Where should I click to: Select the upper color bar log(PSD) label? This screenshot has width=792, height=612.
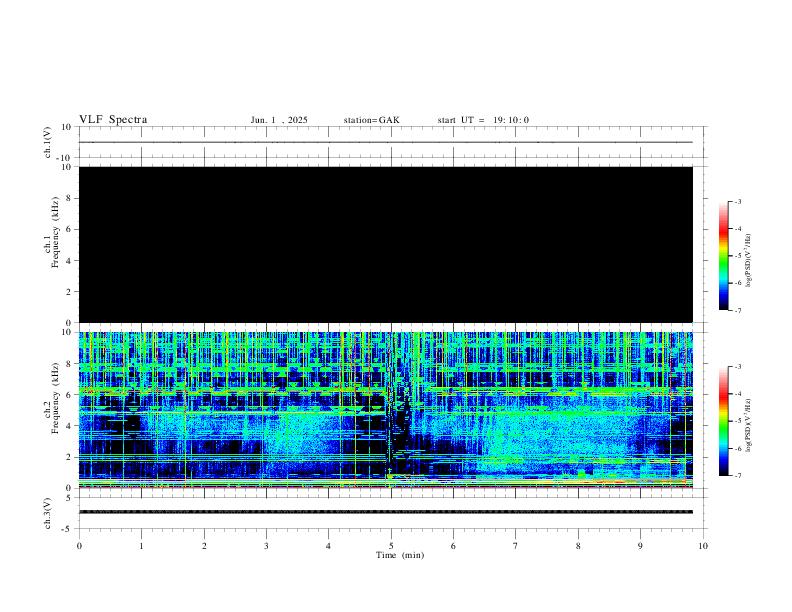coord(748,261)
